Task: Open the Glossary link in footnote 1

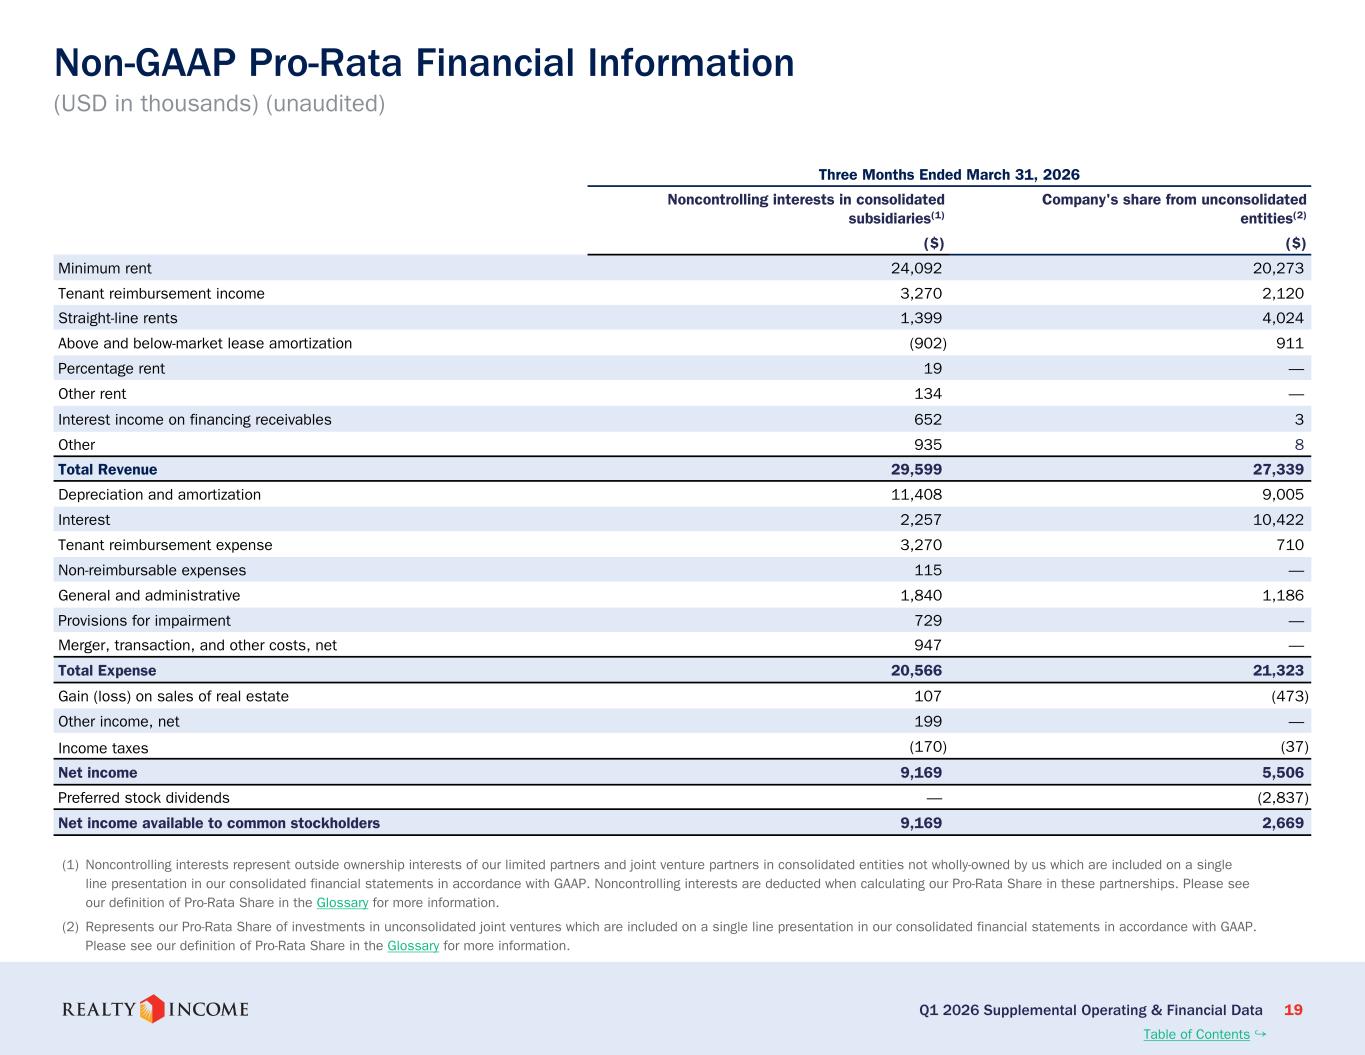Action: click(342, 903)
